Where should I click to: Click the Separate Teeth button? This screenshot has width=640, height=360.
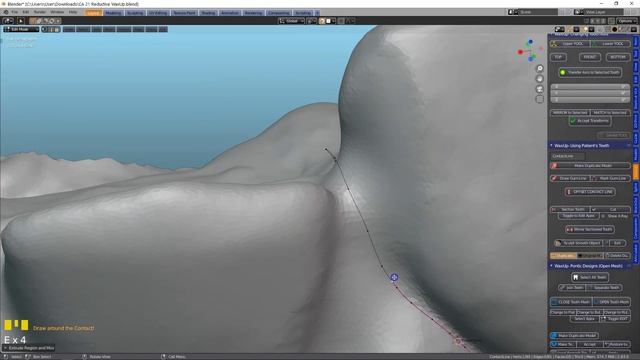coord(604,288)
